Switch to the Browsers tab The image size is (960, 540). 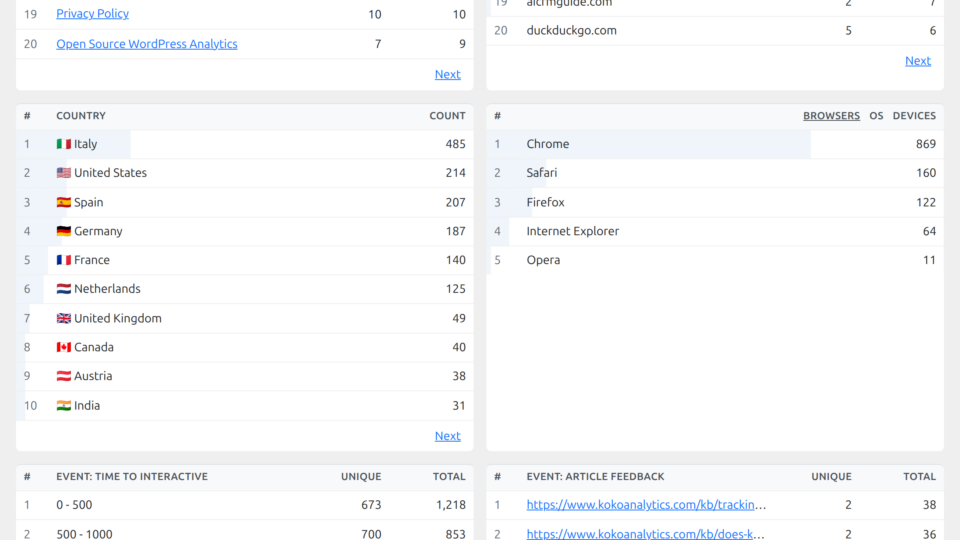[x=831, y=116]
